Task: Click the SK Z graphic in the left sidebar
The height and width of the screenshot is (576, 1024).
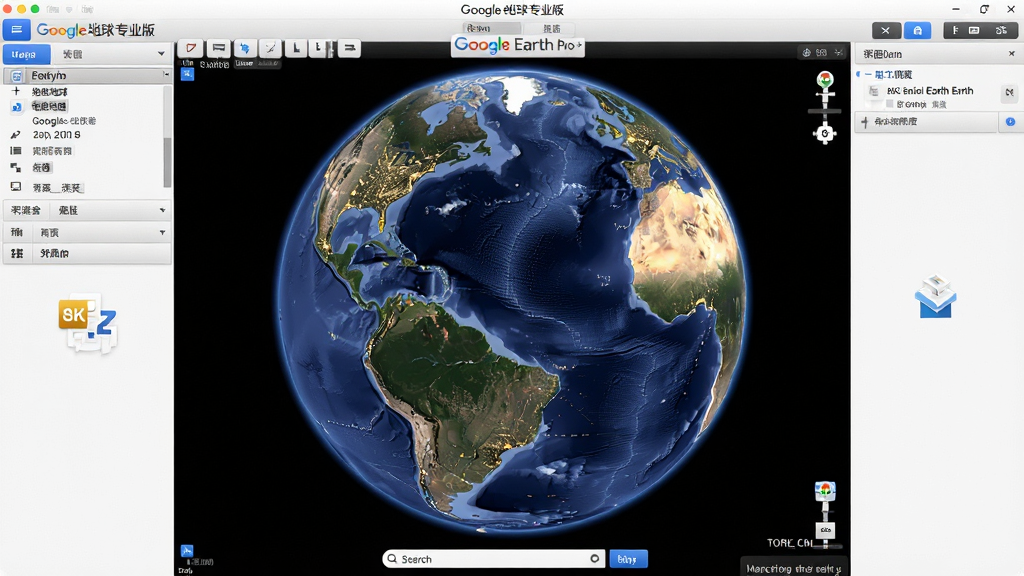Action: pyautogui.click(x=88, y=323)
